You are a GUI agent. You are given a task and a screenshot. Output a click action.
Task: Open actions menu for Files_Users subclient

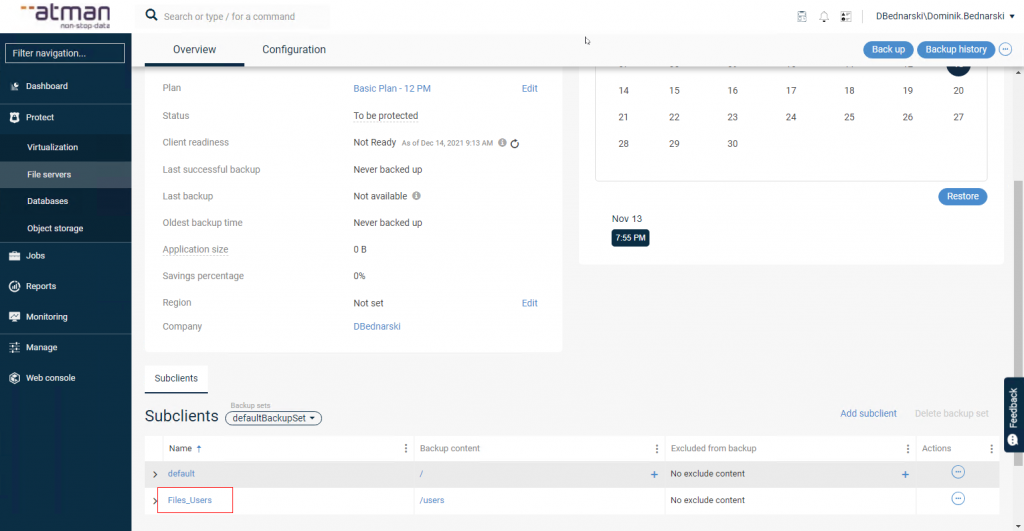click(x=957, y=498)
